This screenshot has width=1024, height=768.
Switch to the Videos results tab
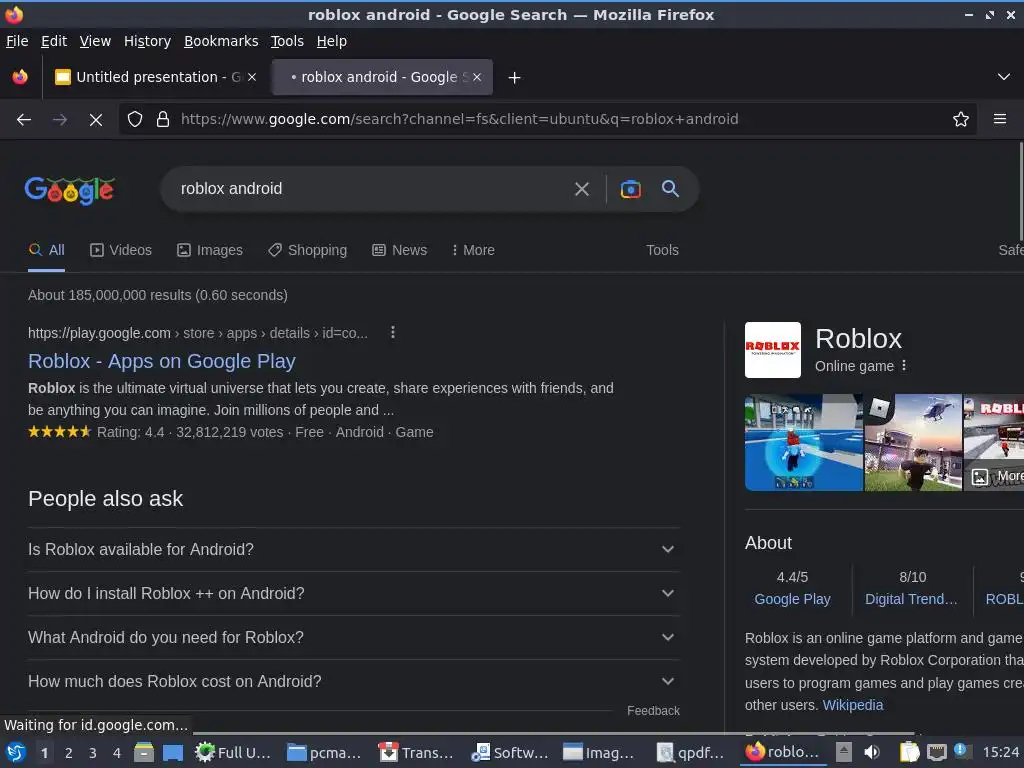pyautogui.click(x=121, y=250)
